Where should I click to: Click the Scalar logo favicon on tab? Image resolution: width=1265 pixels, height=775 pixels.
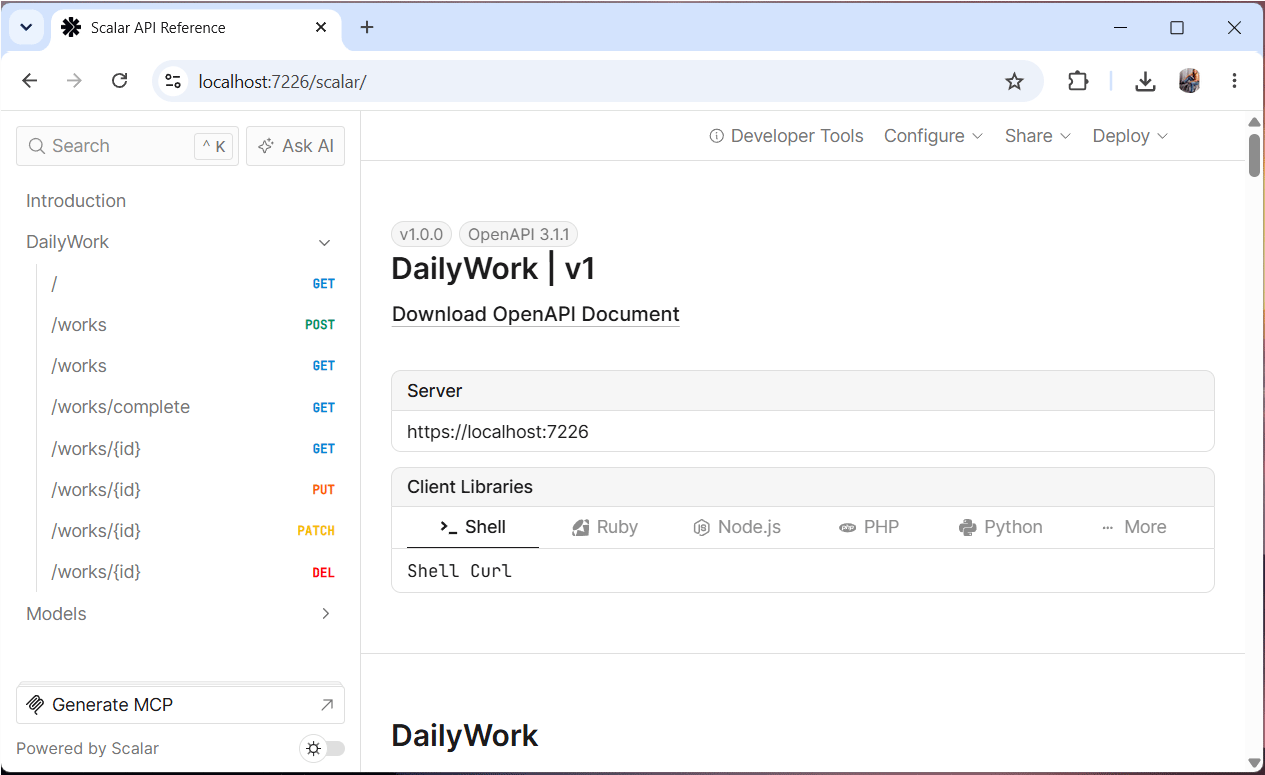[71, 27]
